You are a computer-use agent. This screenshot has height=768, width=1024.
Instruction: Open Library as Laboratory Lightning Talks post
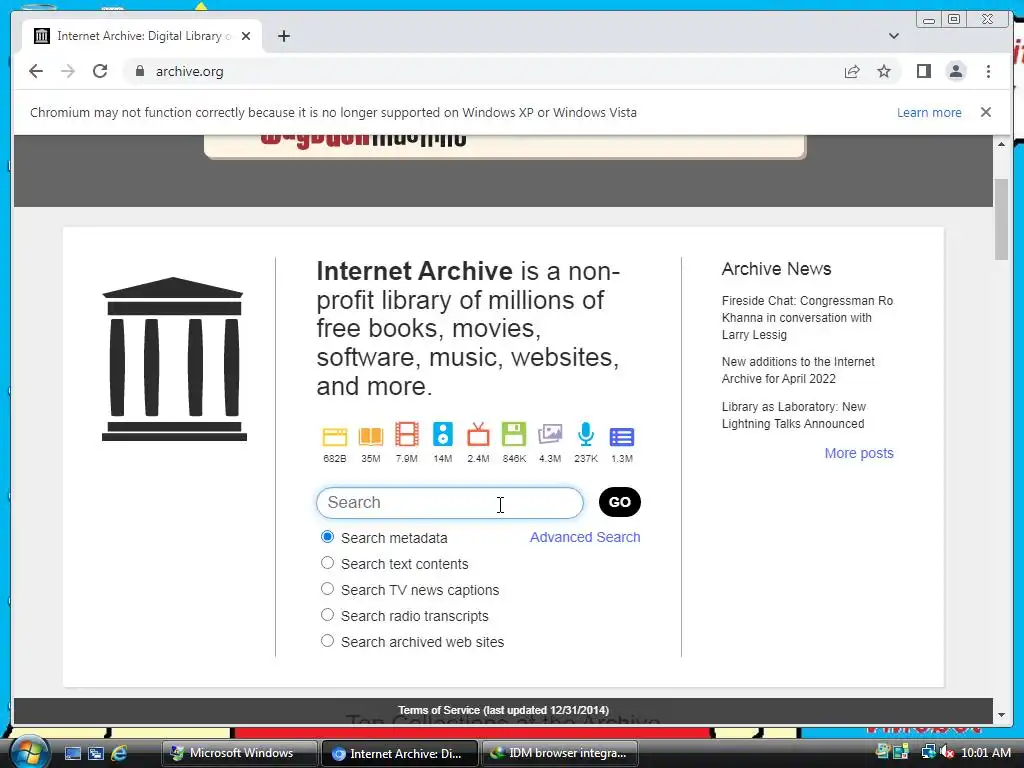click(x=793, y=415)
